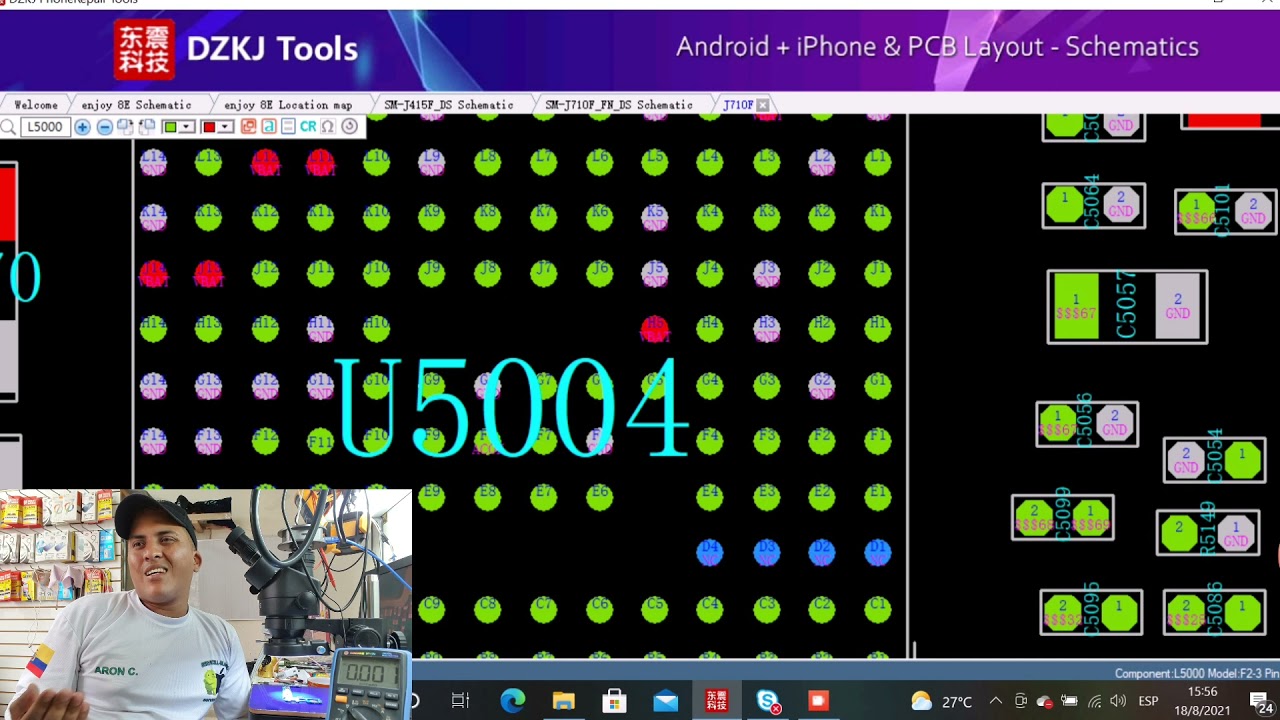
Task: Click the DZKJ app taskbar icon
Action: 717,701
